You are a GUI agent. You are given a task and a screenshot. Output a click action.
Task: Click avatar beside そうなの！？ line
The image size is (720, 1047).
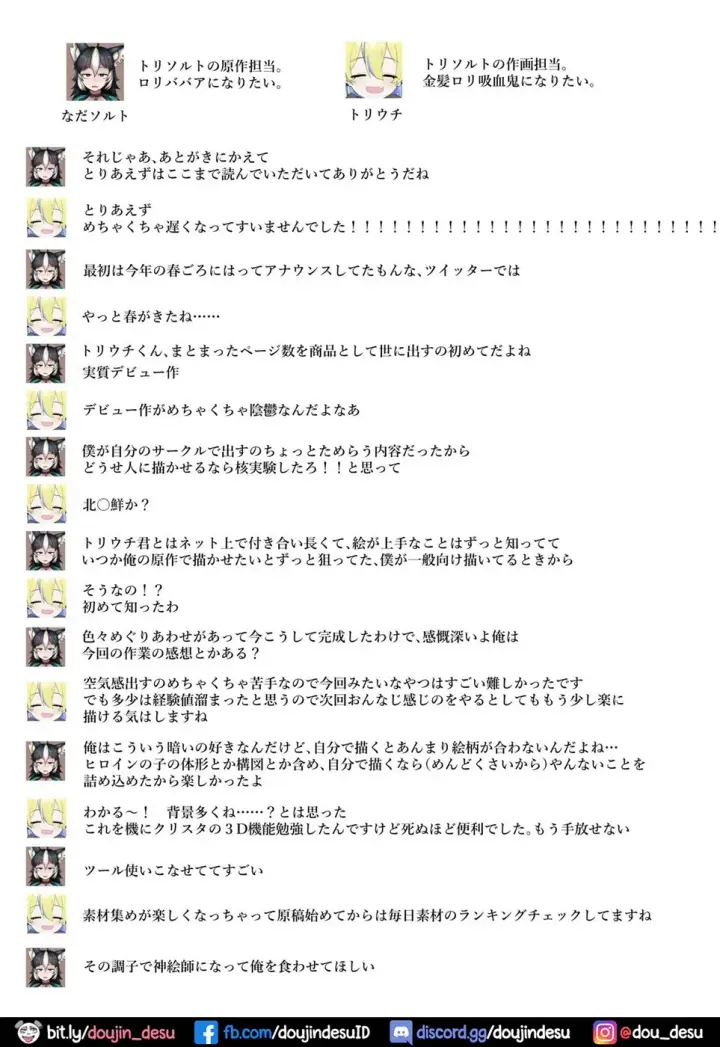(46, 598)
